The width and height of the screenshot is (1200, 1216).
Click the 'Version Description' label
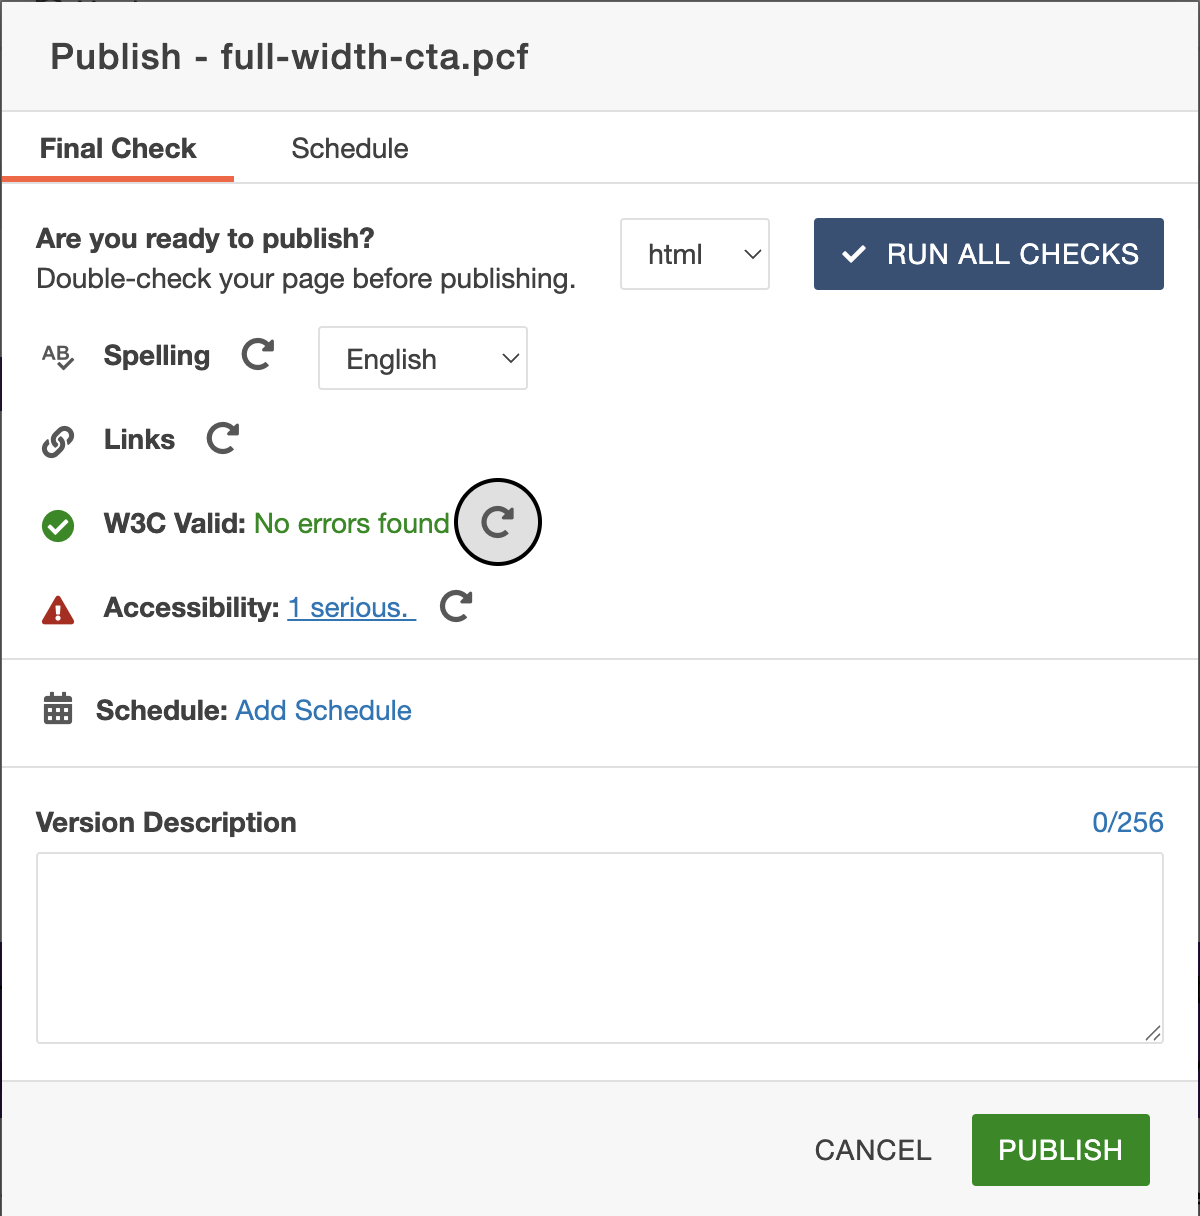pyautogui.click(x=166, y=822)
